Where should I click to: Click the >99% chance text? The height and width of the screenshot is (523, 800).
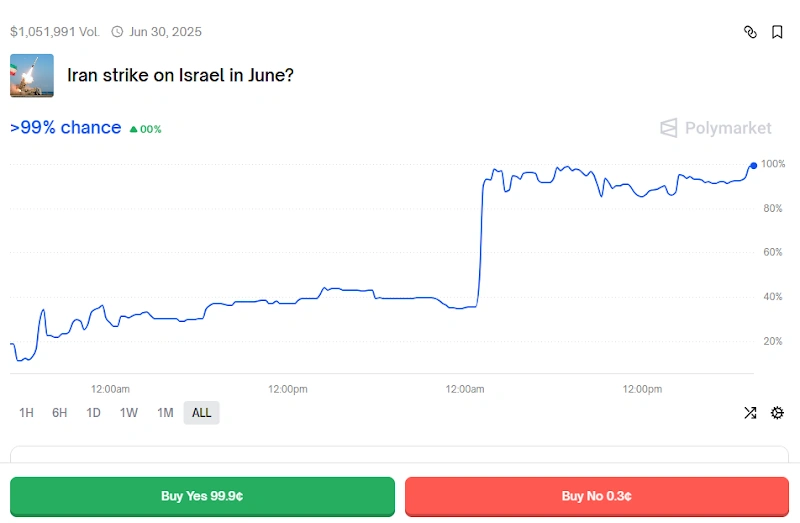[x=65, y=128]
